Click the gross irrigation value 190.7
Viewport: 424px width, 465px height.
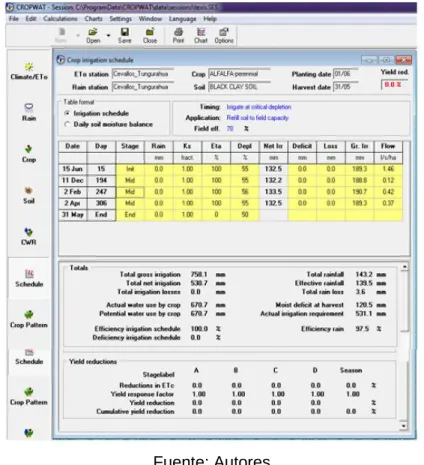[359, 192]
